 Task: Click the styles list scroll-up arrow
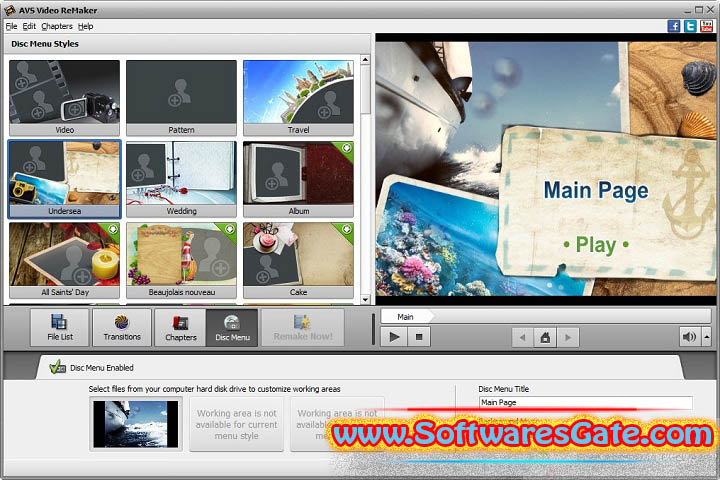click(x=366, y=60)
